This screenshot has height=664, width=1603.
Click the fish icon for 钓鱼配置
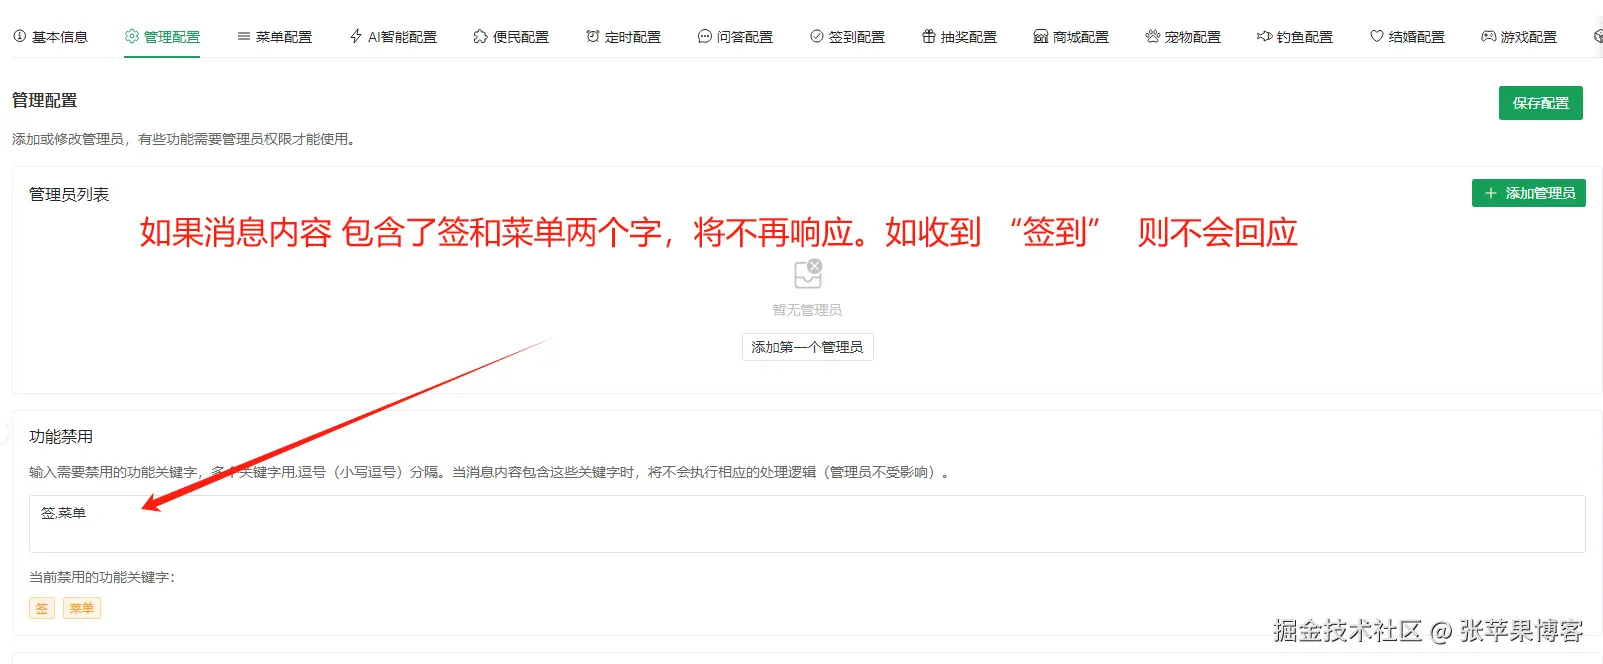coord(1265,36)
